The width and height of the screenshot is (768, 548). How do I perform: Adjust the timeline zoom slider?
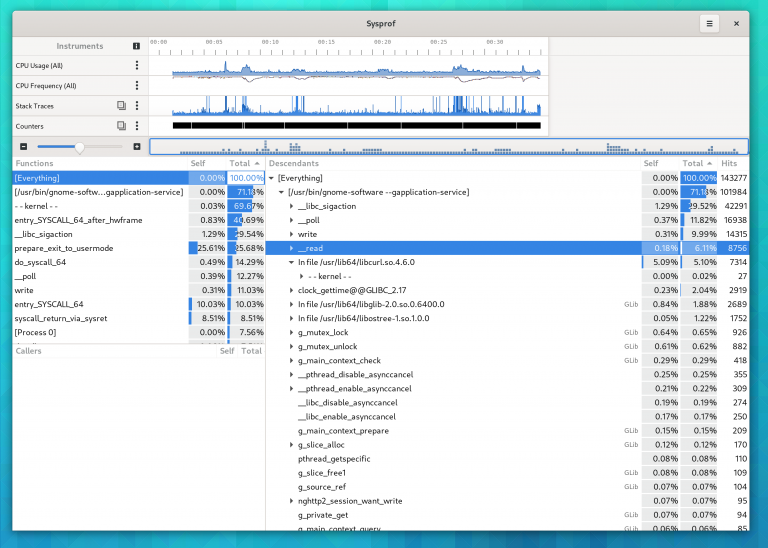79,147
